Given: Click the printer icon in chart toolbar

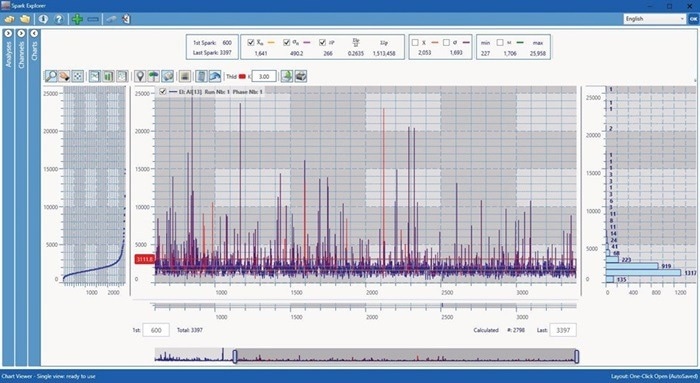Looking at the screenshot, I should pyautogui.click(x=300, y=76).
